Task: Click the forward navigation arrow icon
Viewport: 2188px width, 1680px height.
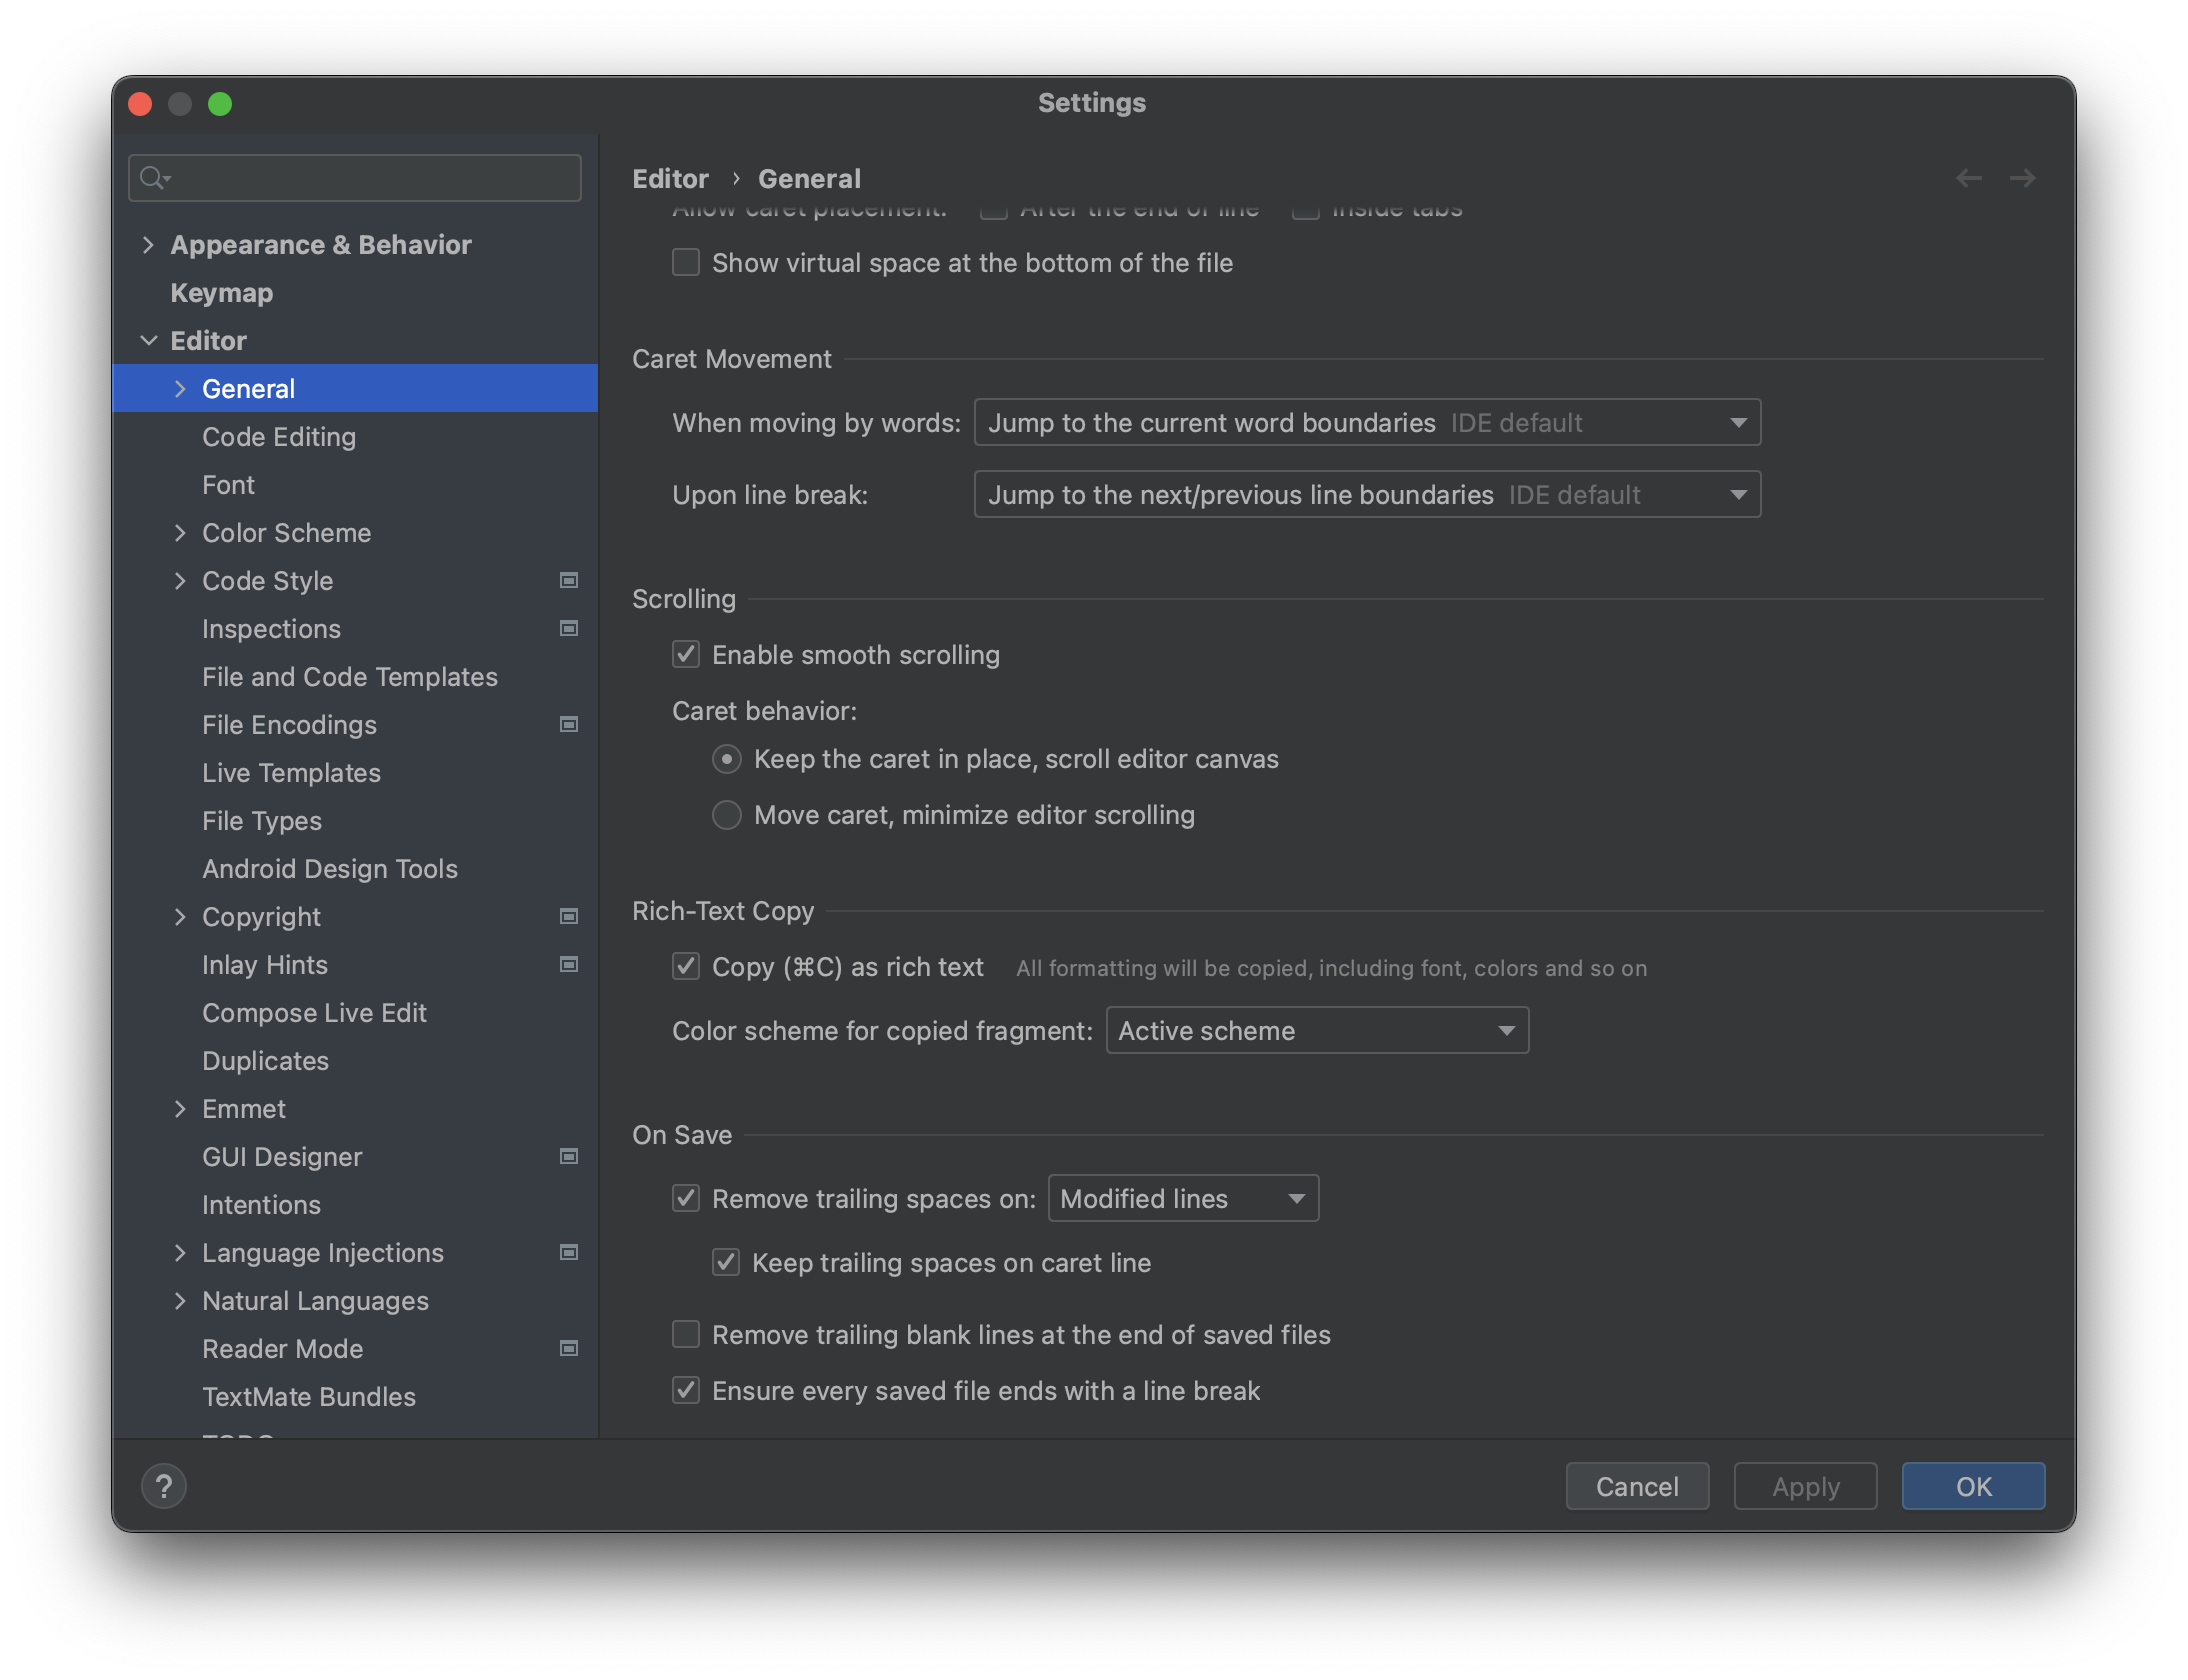Action: [x=2022, y=178]
